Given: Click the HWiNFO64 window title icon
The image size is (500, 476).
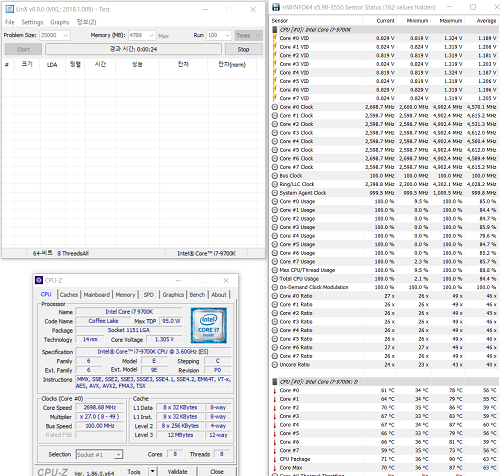Looking at the screenshot, I should pos(276,7).
